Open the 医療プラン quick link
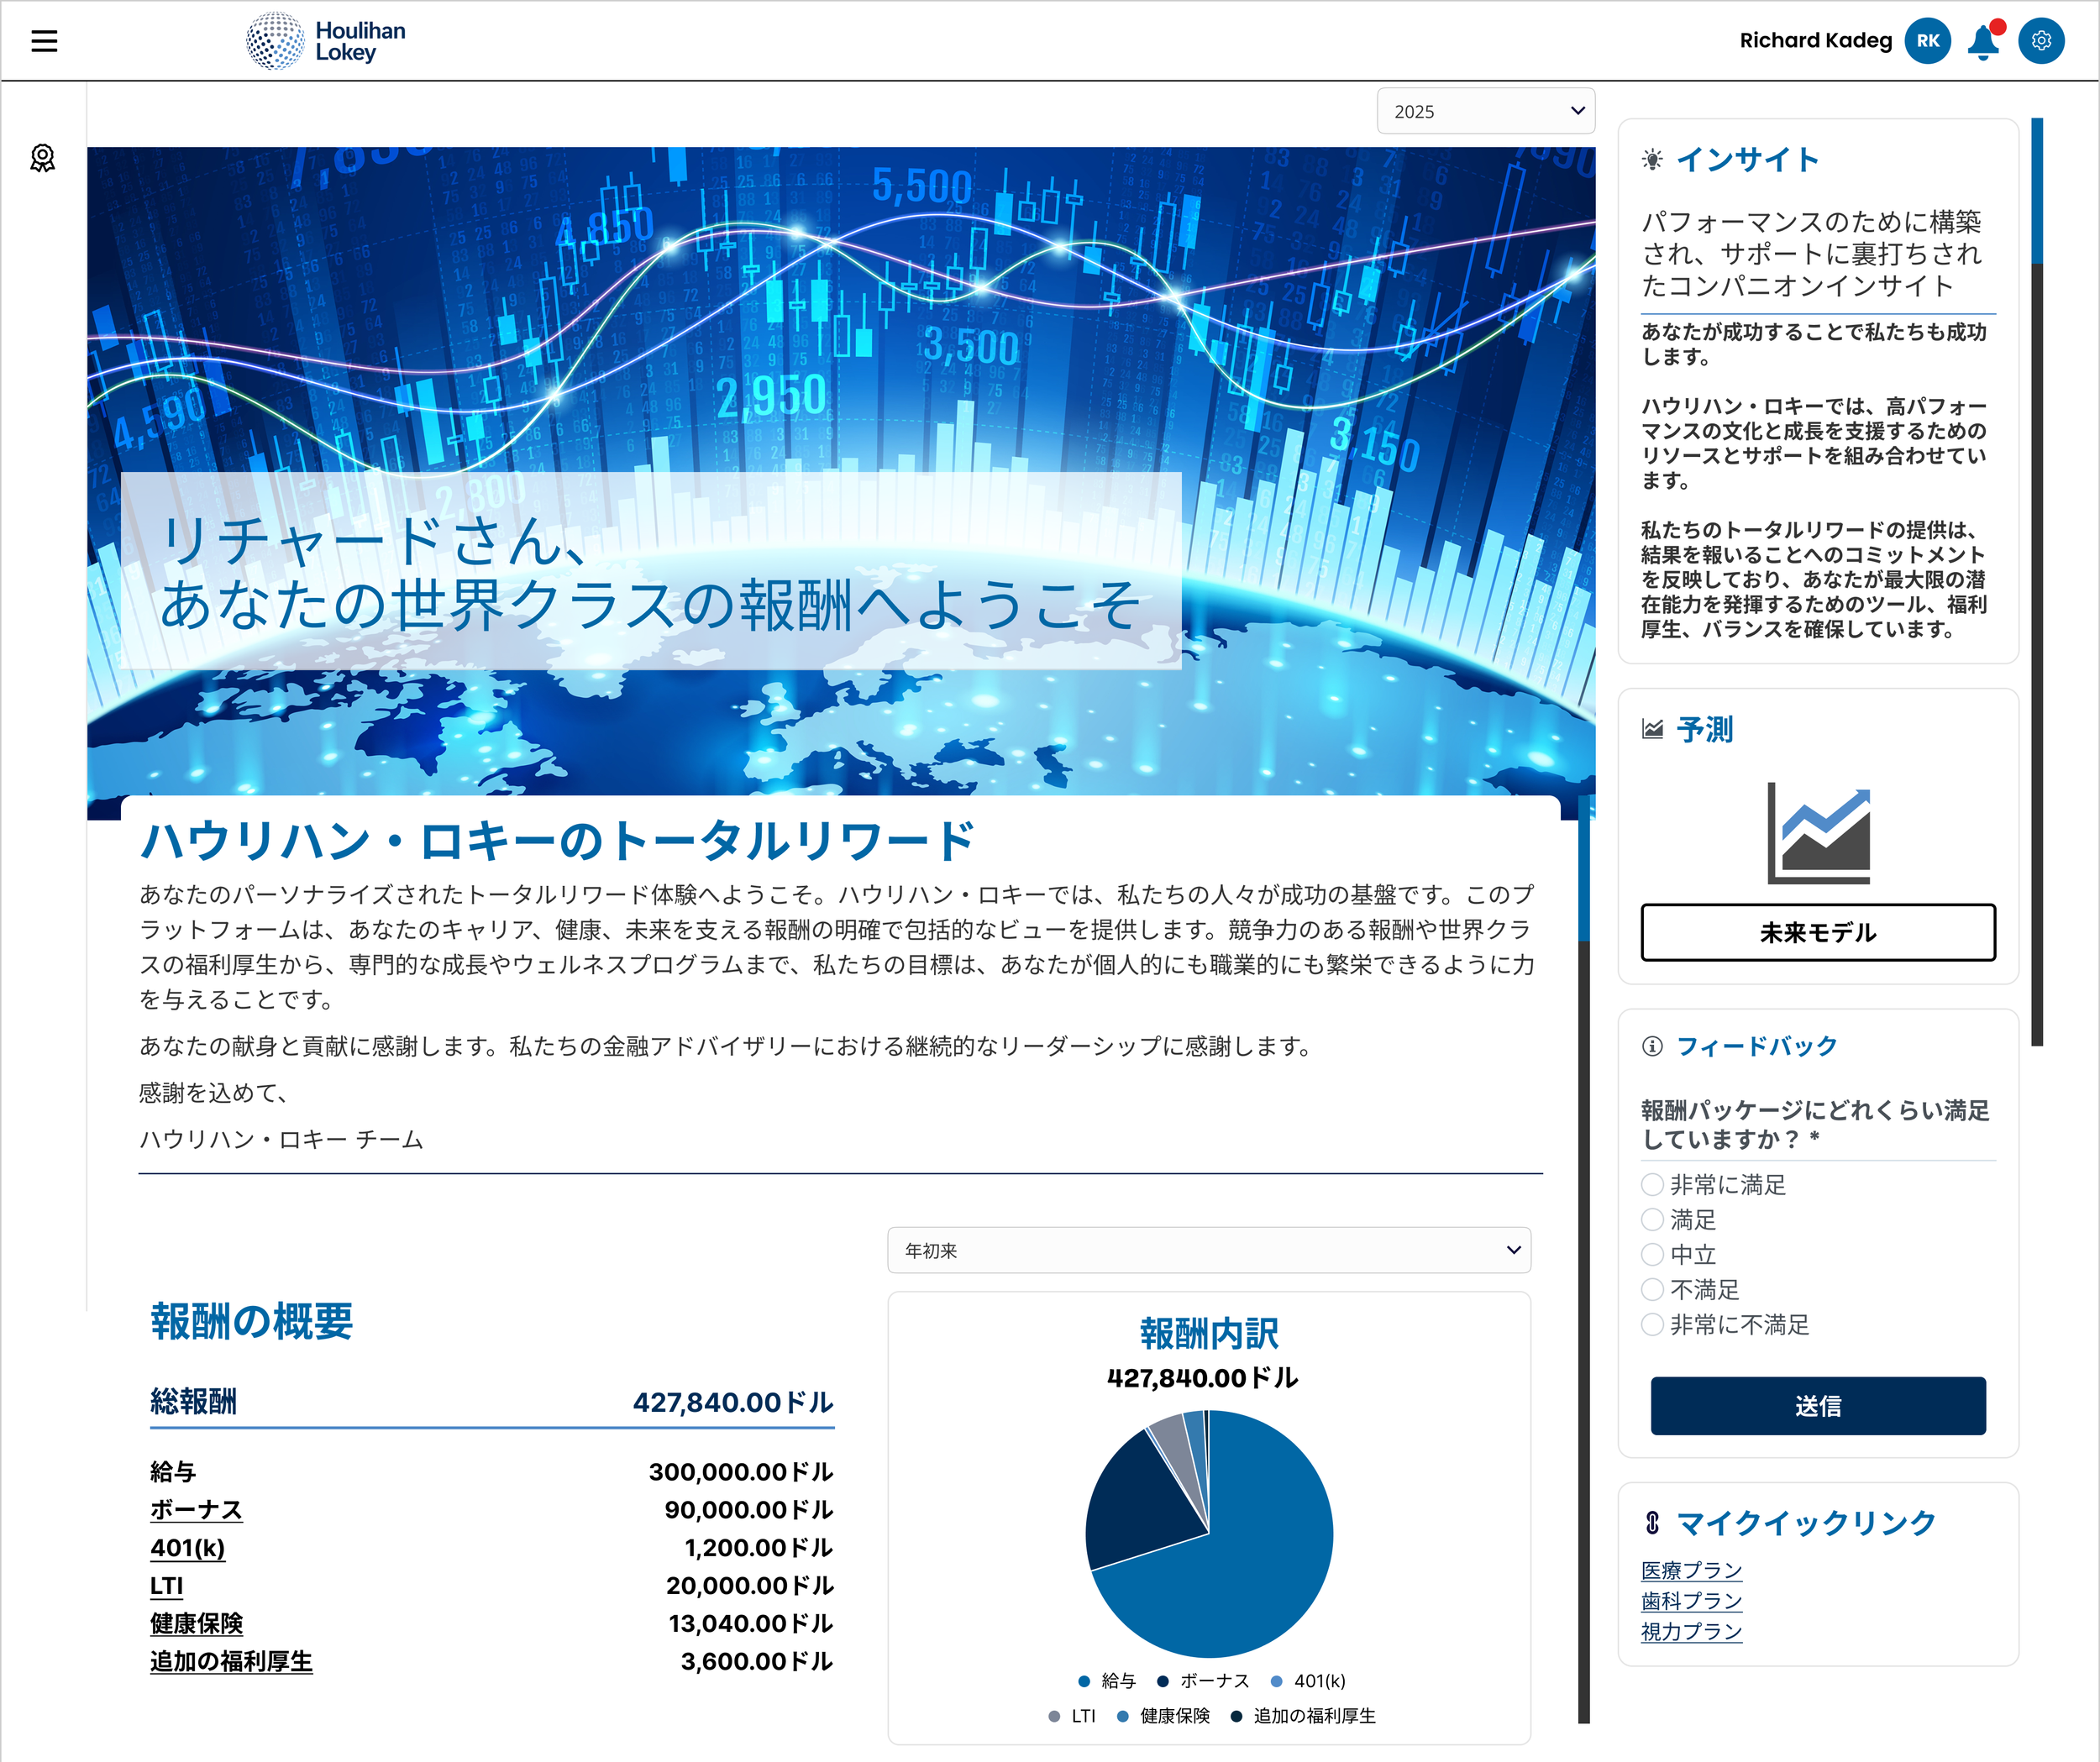 1691,1570
